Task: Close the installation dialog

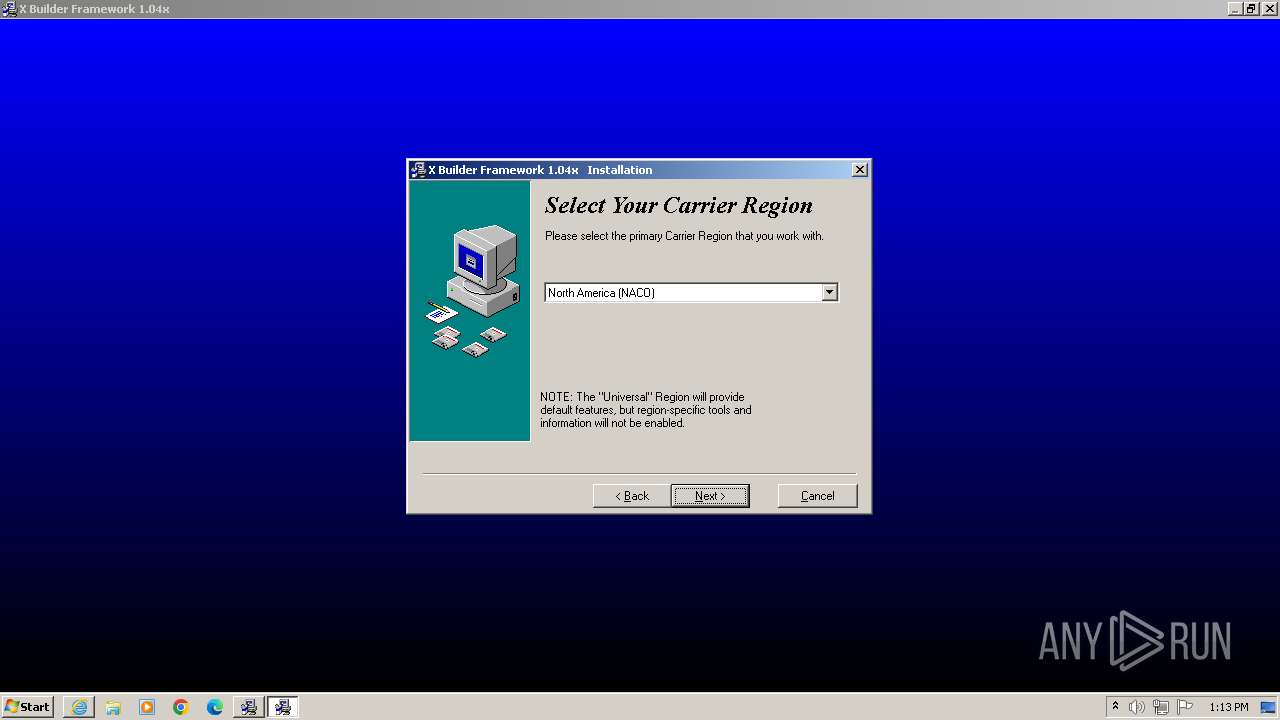Action: (860, 170)
